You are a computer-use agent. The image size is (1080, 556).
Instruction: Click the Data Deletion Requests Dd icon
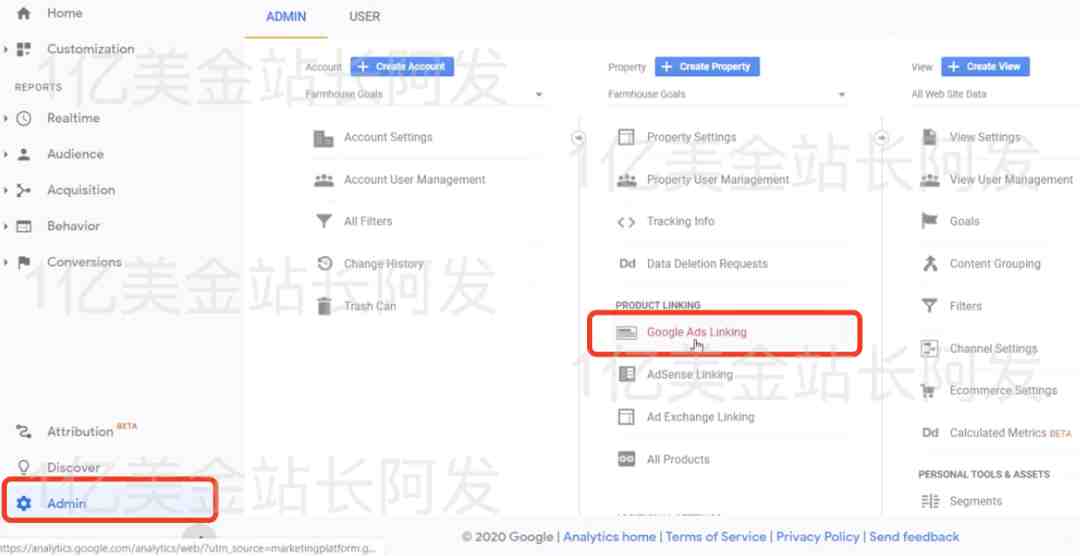click(627, 264)
